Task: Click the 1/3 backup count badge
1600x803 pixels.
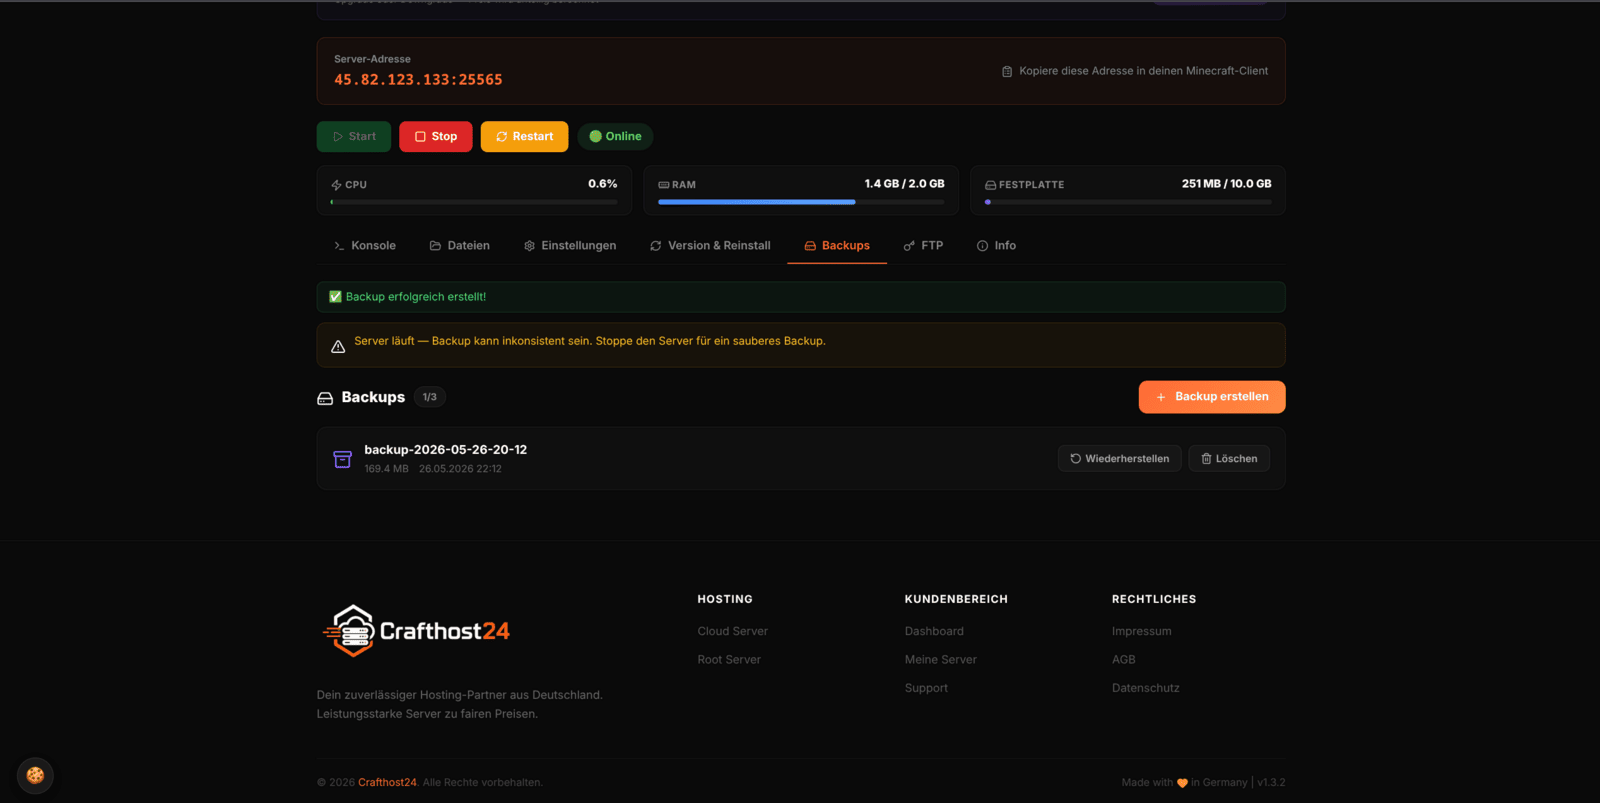Action: [x=430, y=397]
